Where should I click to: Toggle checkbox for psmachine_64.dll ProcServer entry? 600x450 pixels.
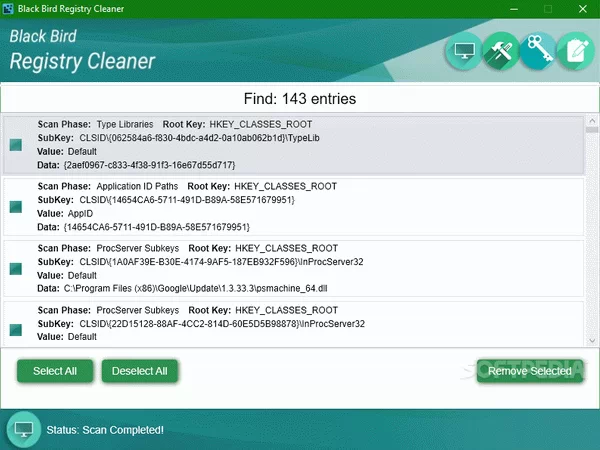click(x=16, y=268)
